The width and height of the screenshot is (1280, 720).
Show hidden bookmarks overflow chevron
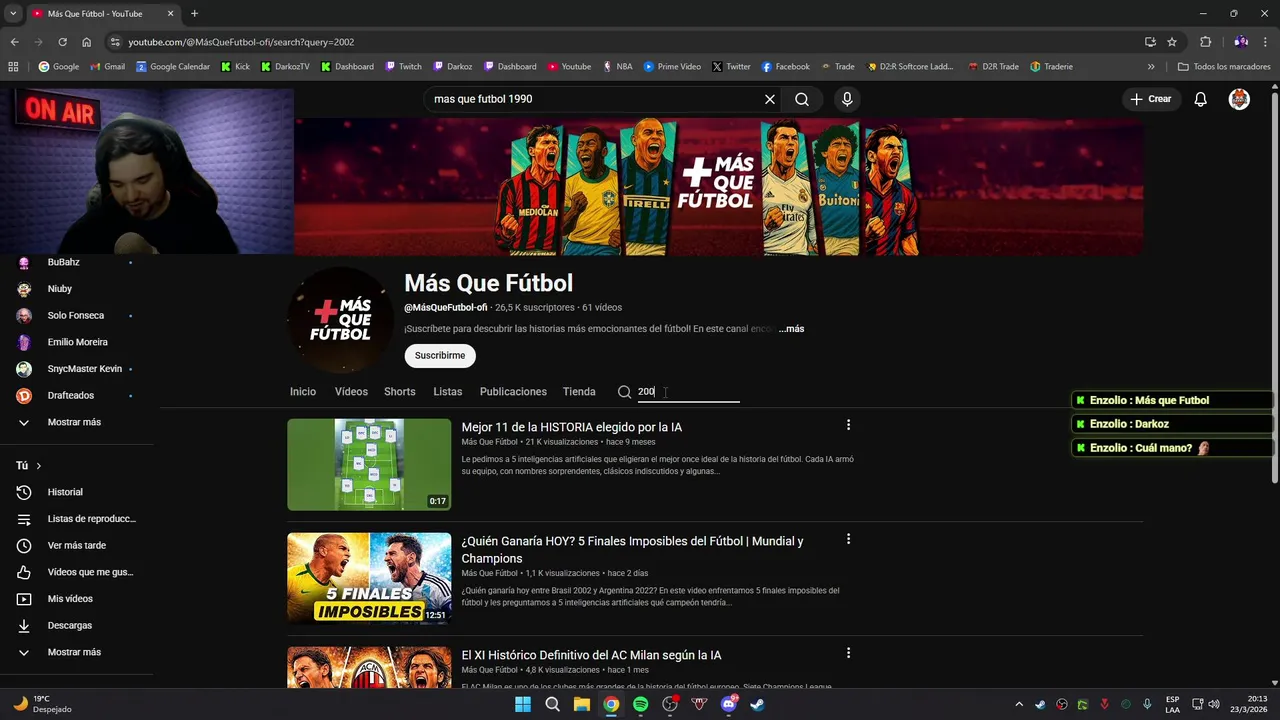click(x=1151, y=67)
